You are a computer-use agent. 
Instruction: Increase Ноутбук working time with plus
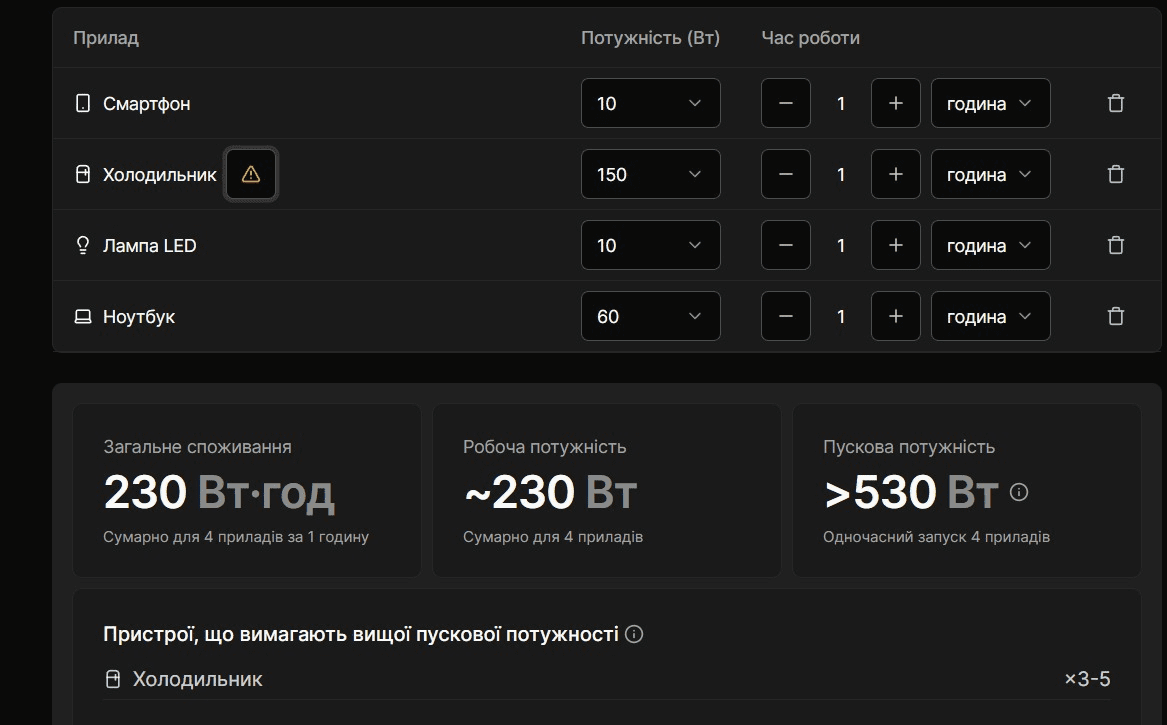point(895,316)
